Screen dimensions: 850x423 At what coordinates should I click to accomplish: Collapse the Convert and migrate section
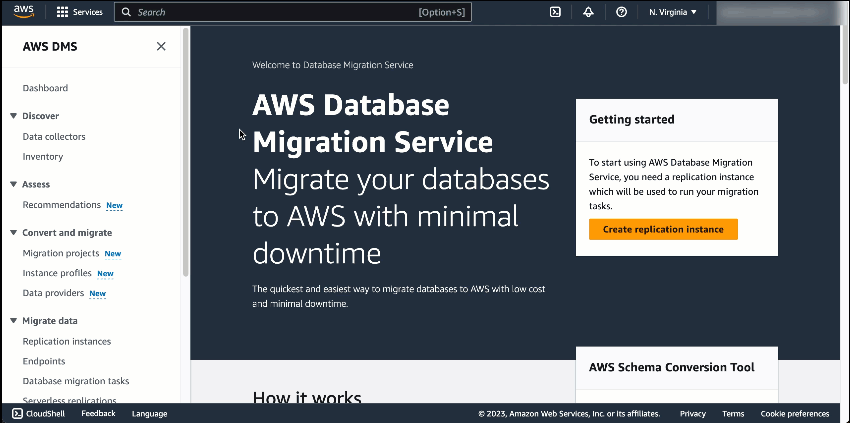point(14,233)
